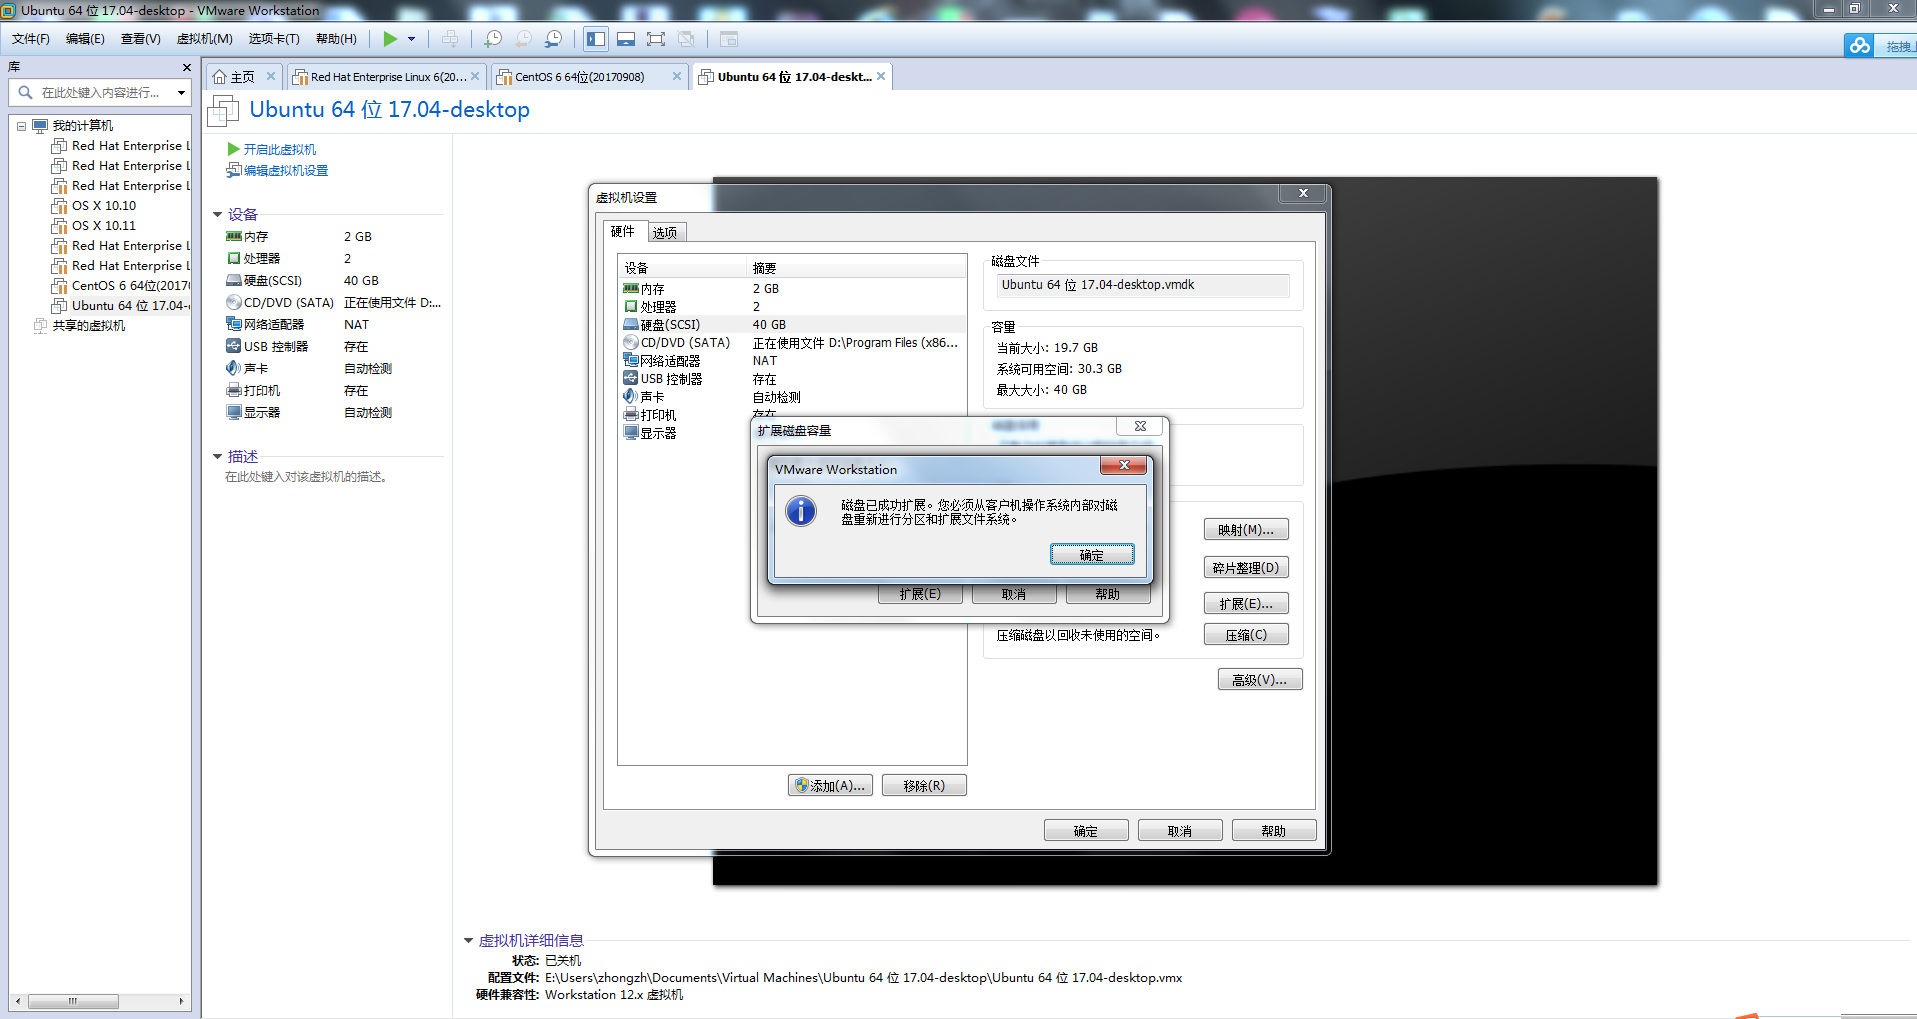Select 硬盘(SCSI) row in settings hardware list
The height and width of the screenshot is (1019, 1917).
click(792, 325)
